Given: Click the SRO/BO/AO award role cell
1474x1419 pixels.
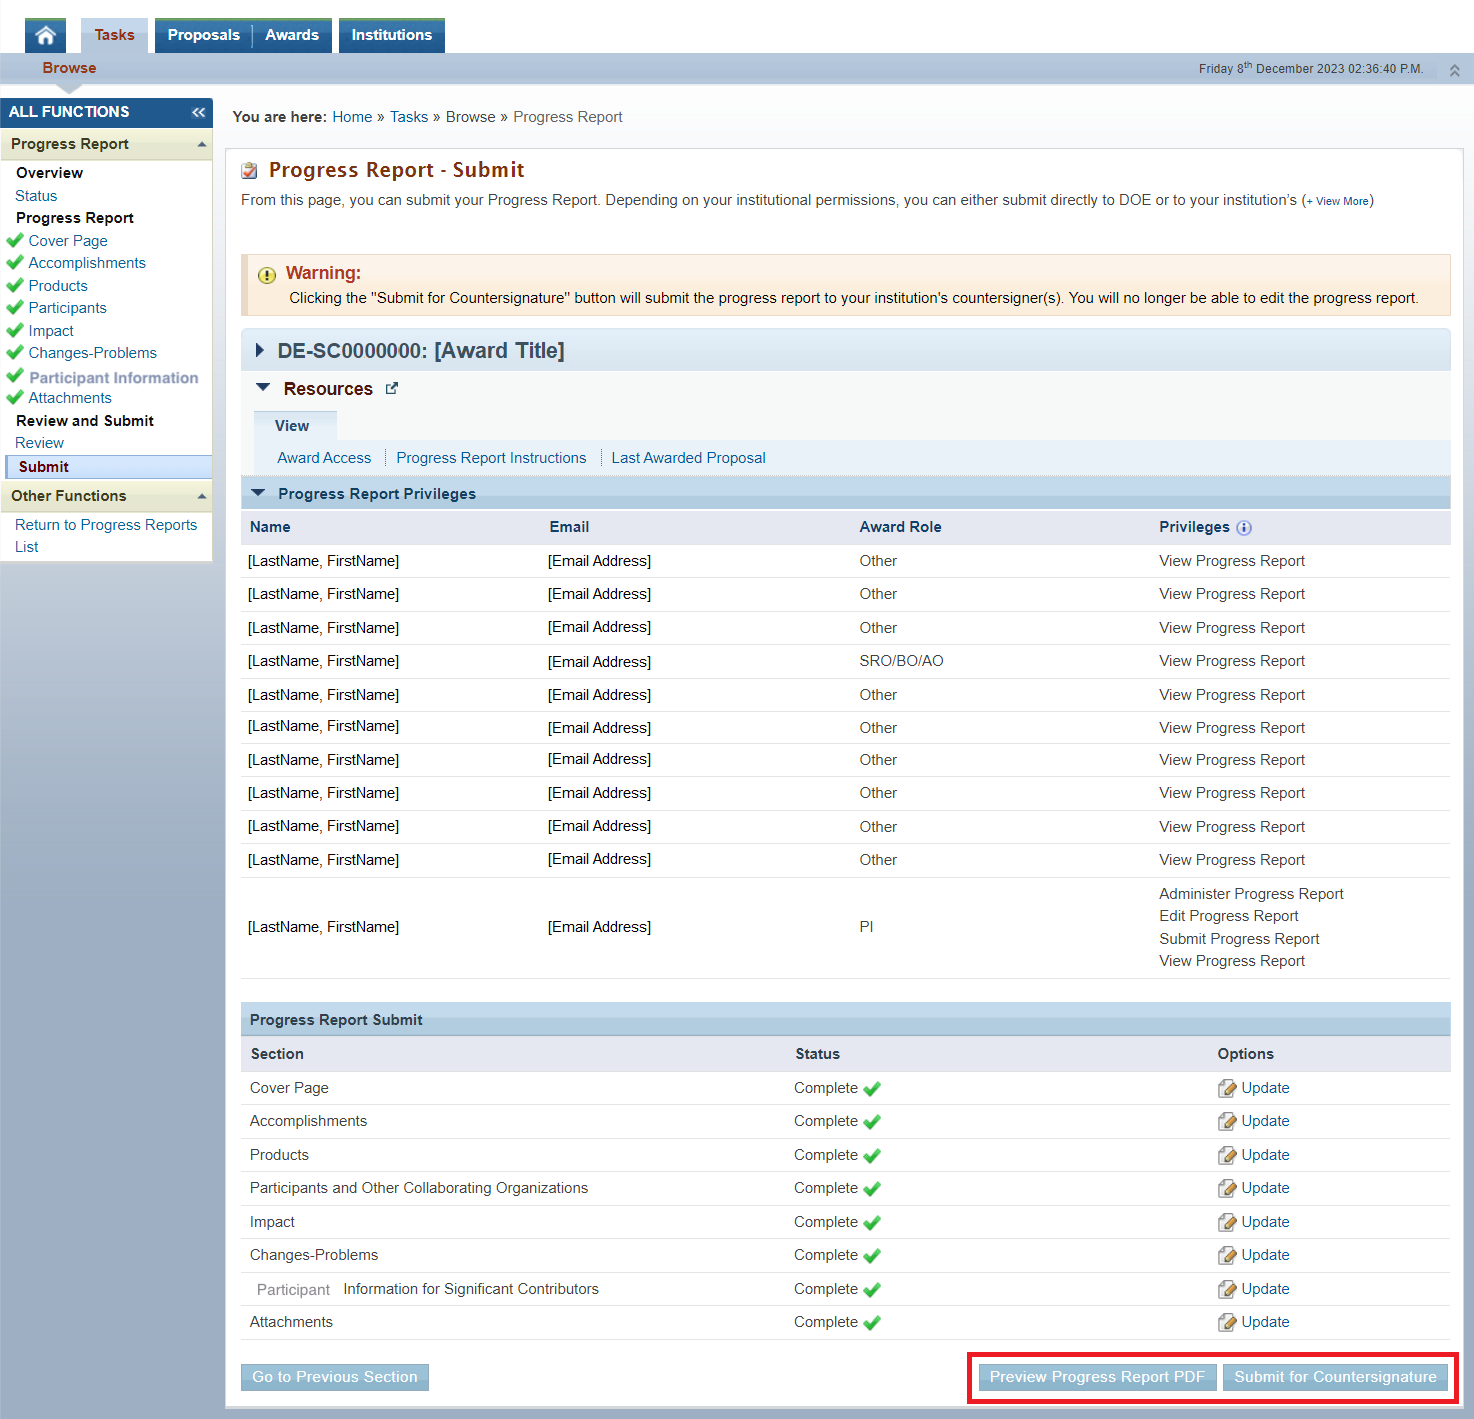Looking at the screenshot, I should point(901,661).
